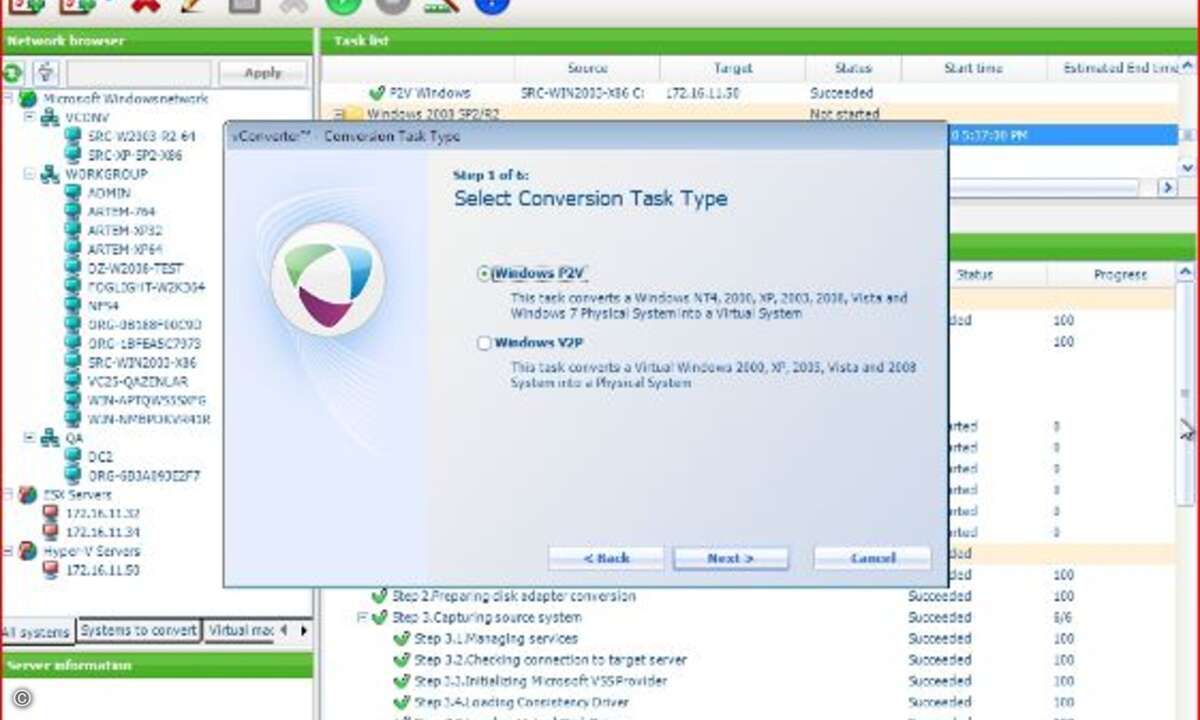Collapse the Hyper-V Servers node
The height and width of the screenshot is (720, 1200).
[8, 551]
